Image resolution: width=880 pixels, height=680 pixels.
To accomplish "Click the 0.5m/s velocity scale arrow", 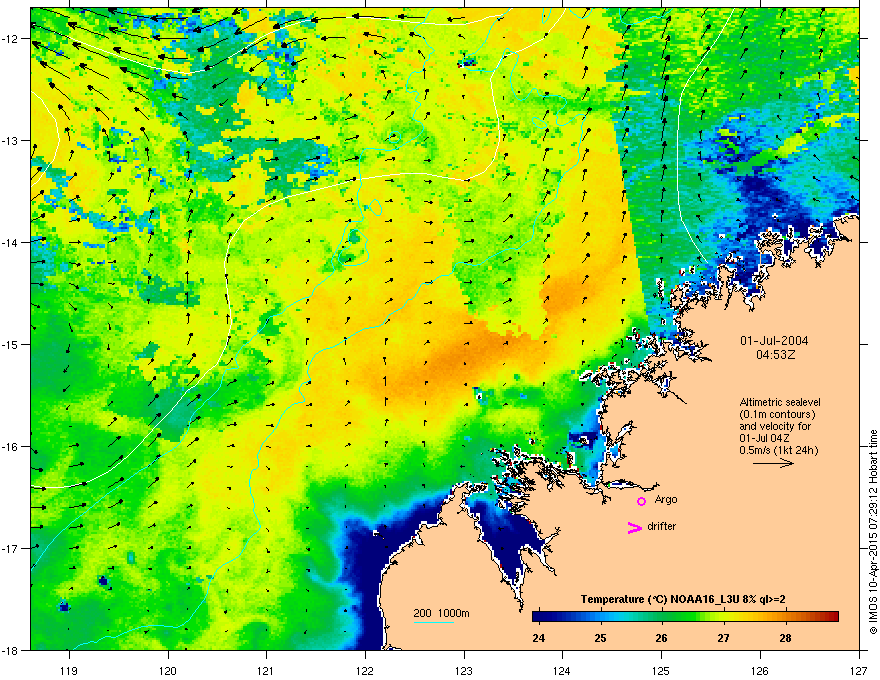I will (x=773, y=463).
